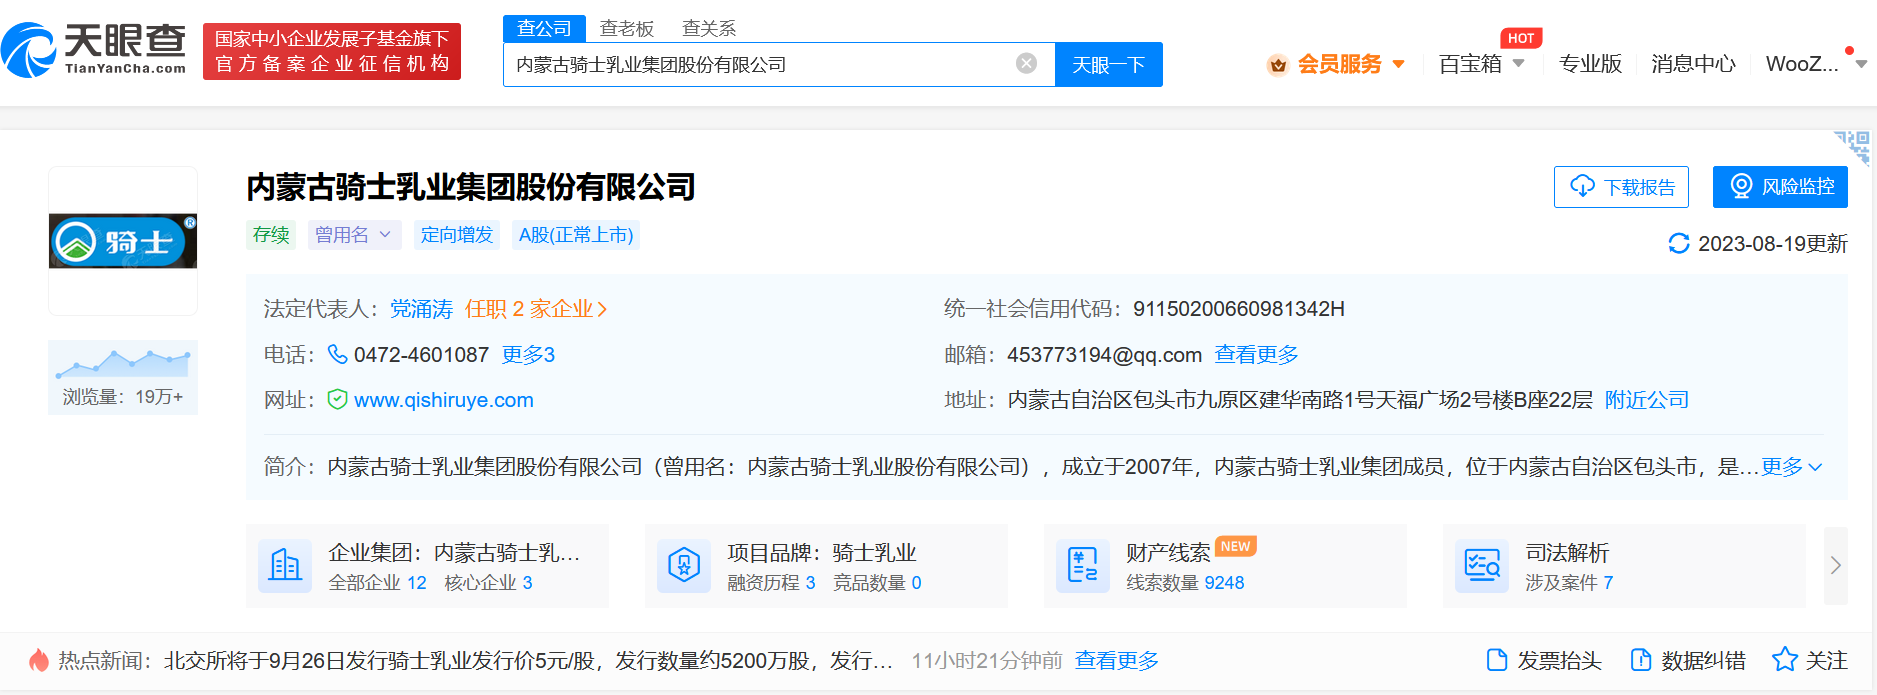The width and height of the screenshot is (1877, 695).
Task: Click the right arrow to show more cards
Action: pyautogui.click(x=1835, y=565)
